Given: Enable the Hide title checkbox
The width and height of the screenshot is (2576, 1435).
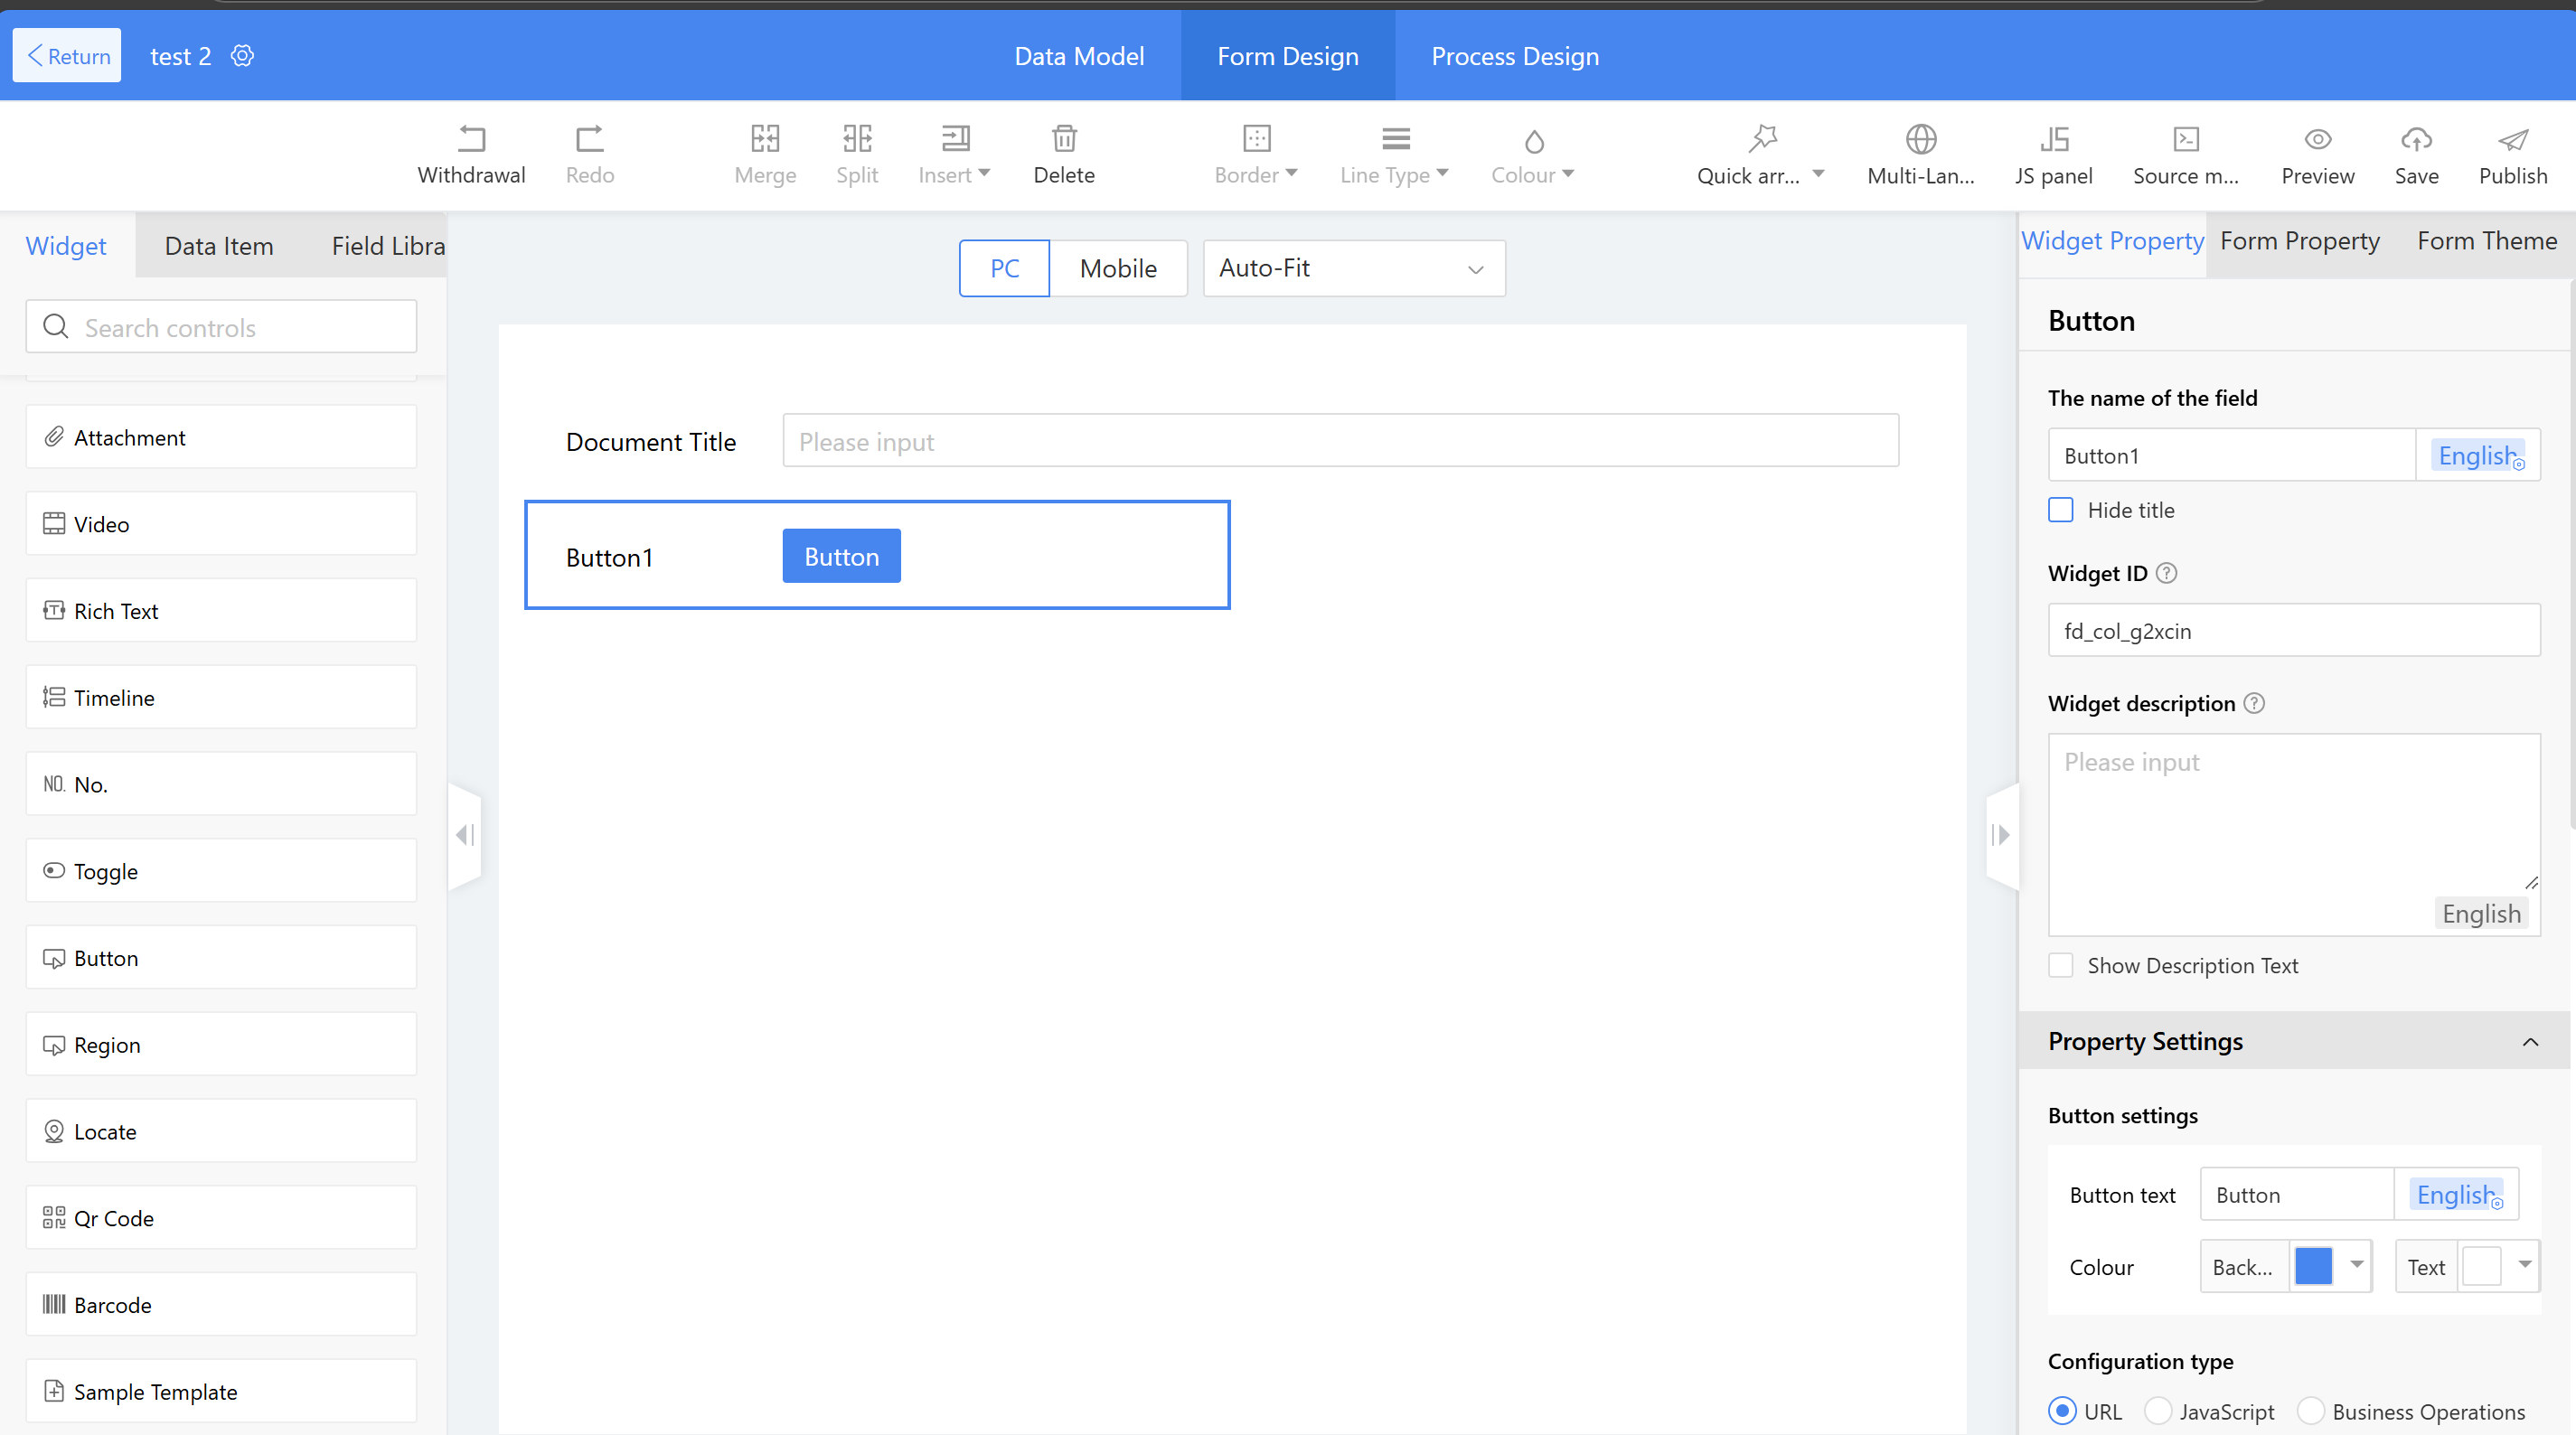Looking at the screenshot, I should coord(2061,510).
